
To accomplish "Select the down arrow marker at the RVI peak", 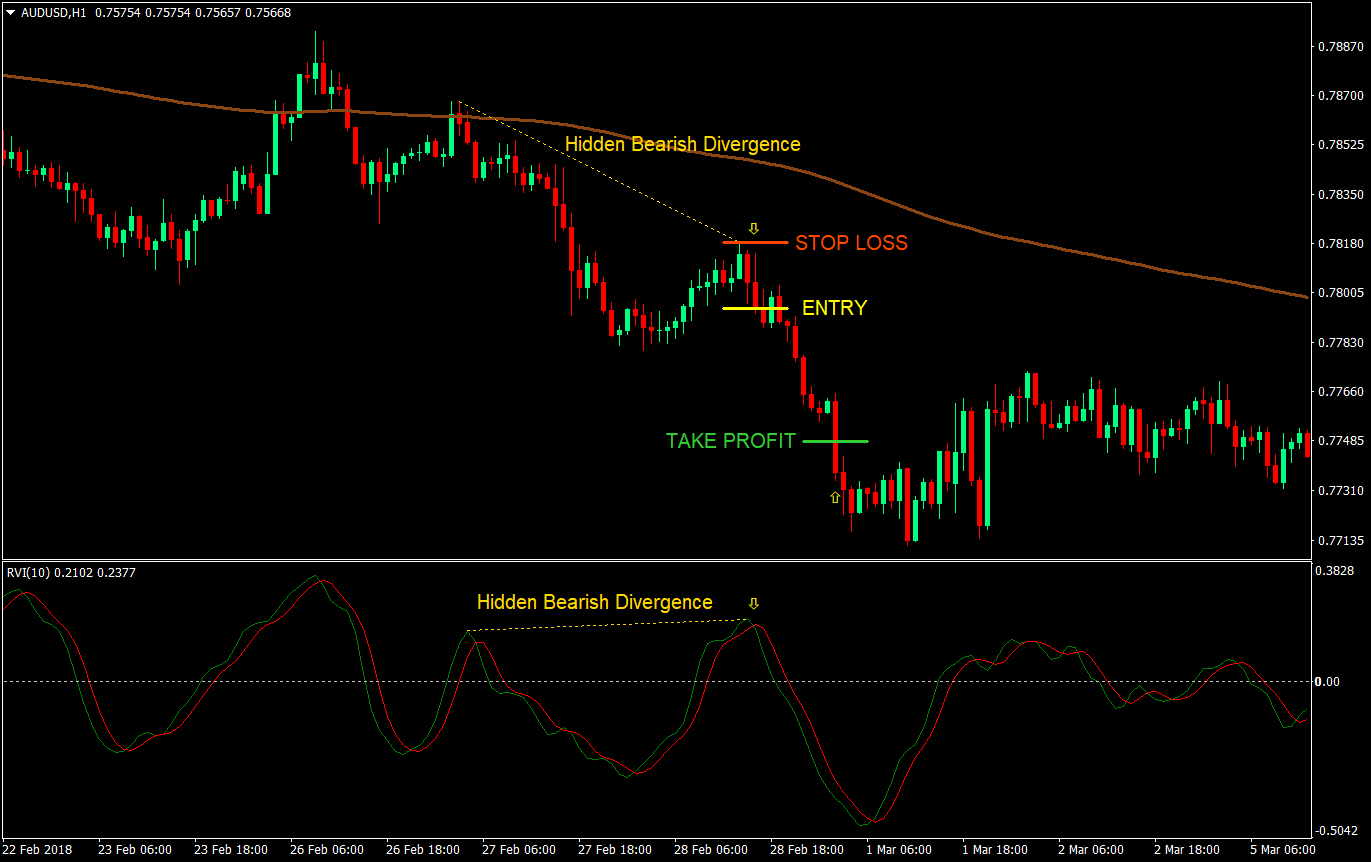I will (753, 603).
